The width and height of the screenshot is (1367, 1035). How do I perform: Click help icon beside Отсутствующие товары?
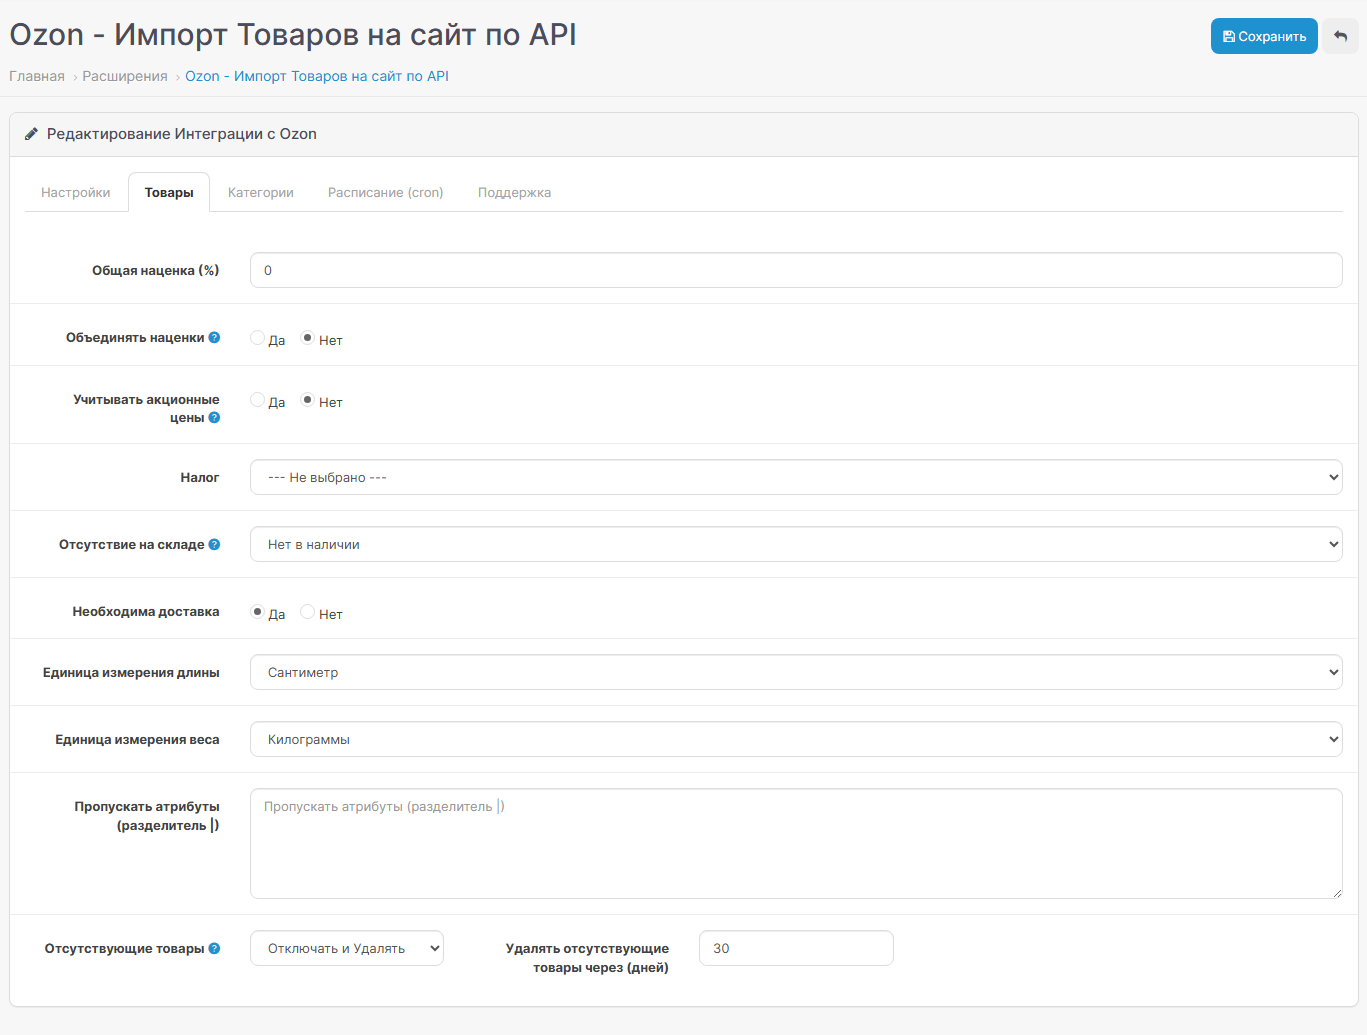(214, 949)
